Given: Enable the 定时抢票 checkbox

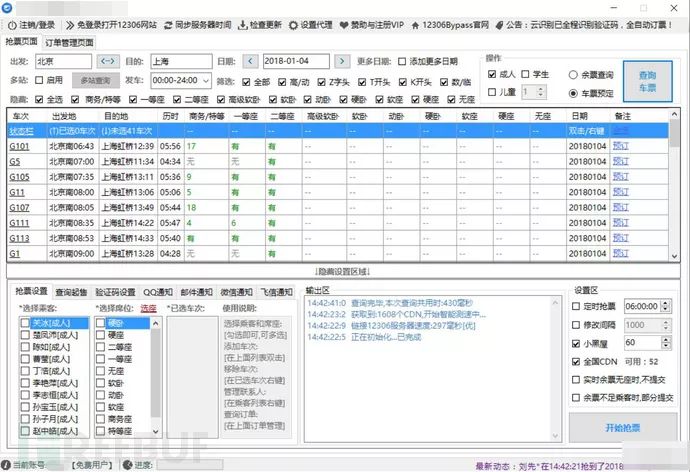Looking at the screenshot, I should tap(576, 306).
